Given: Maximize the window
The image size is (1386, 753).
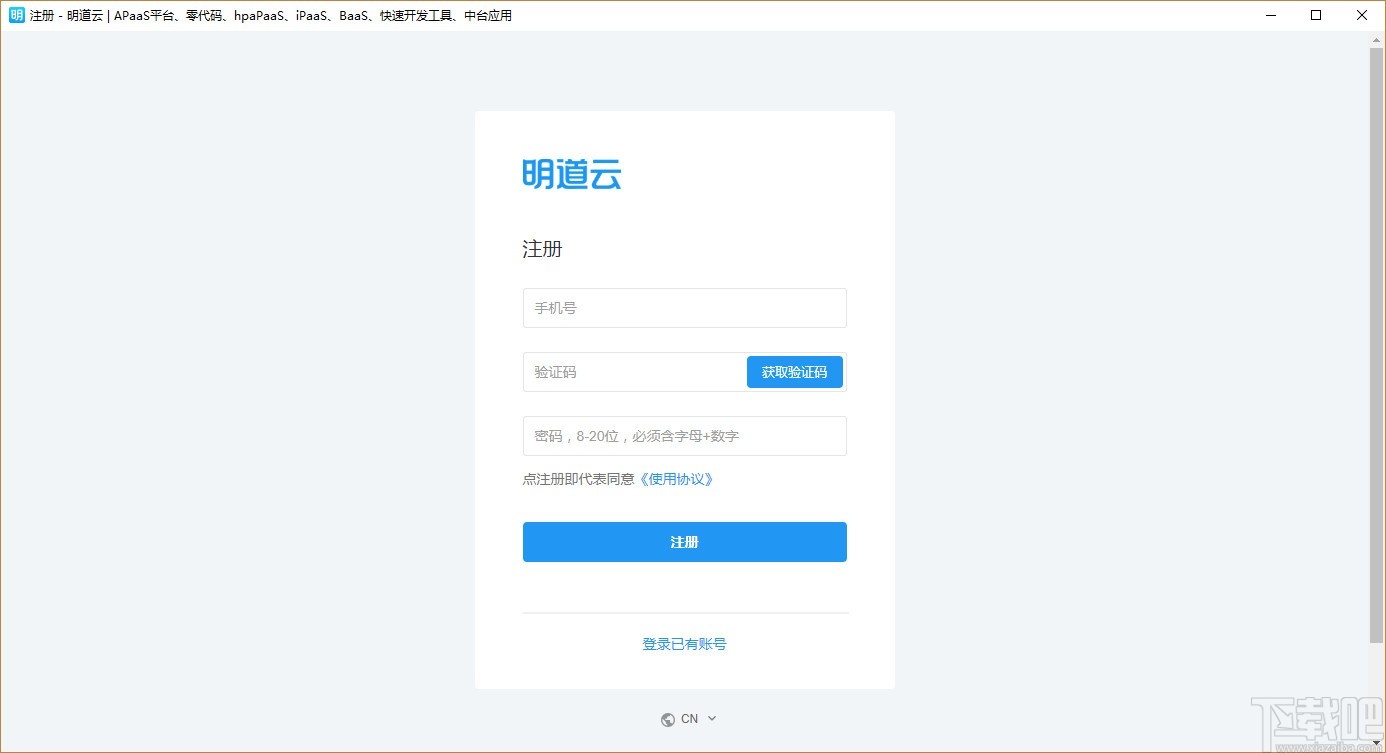Looking at the screenshot, I should coord(1316,15).
